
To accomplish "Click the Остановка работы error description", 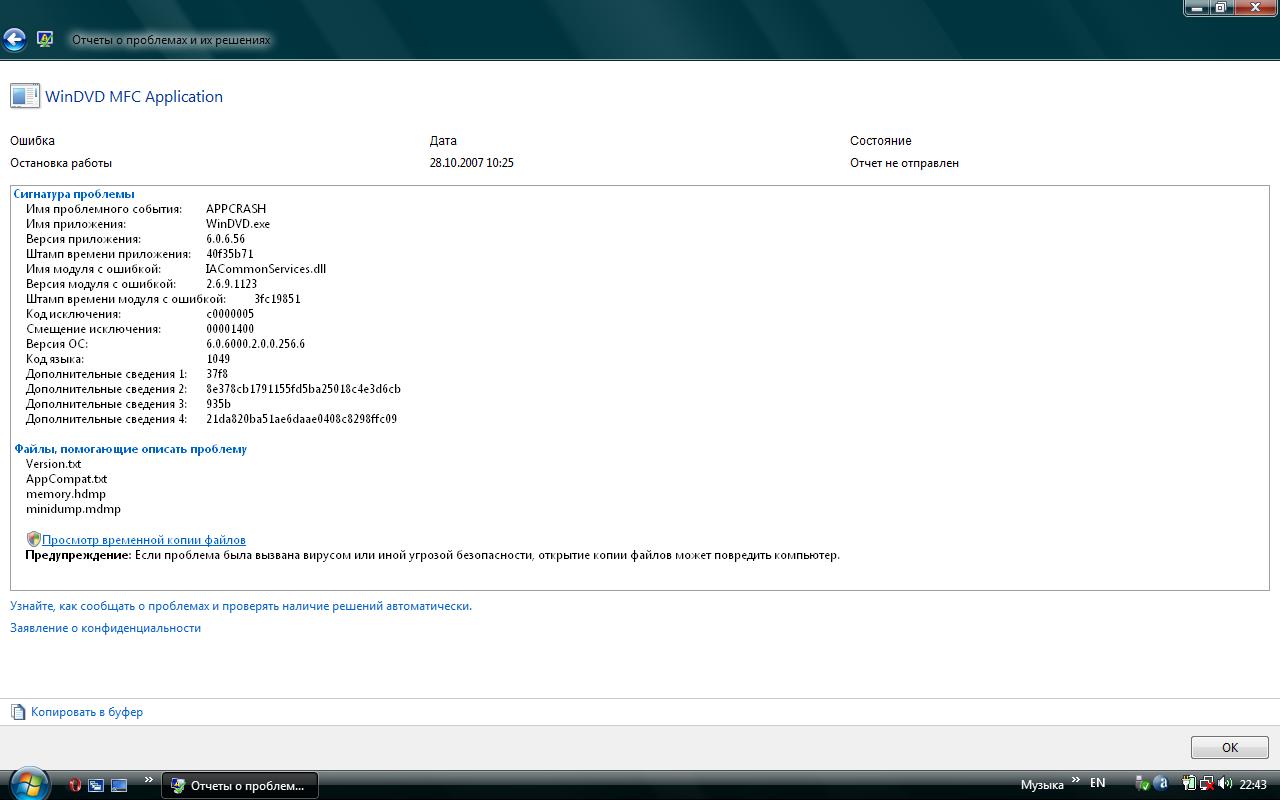I will (61, 163).
